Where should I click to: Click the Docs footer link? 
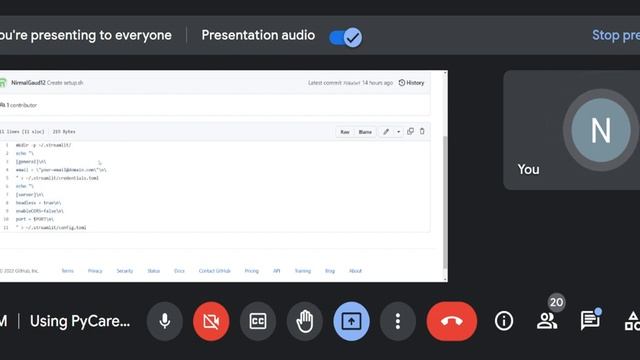(179, 271)
